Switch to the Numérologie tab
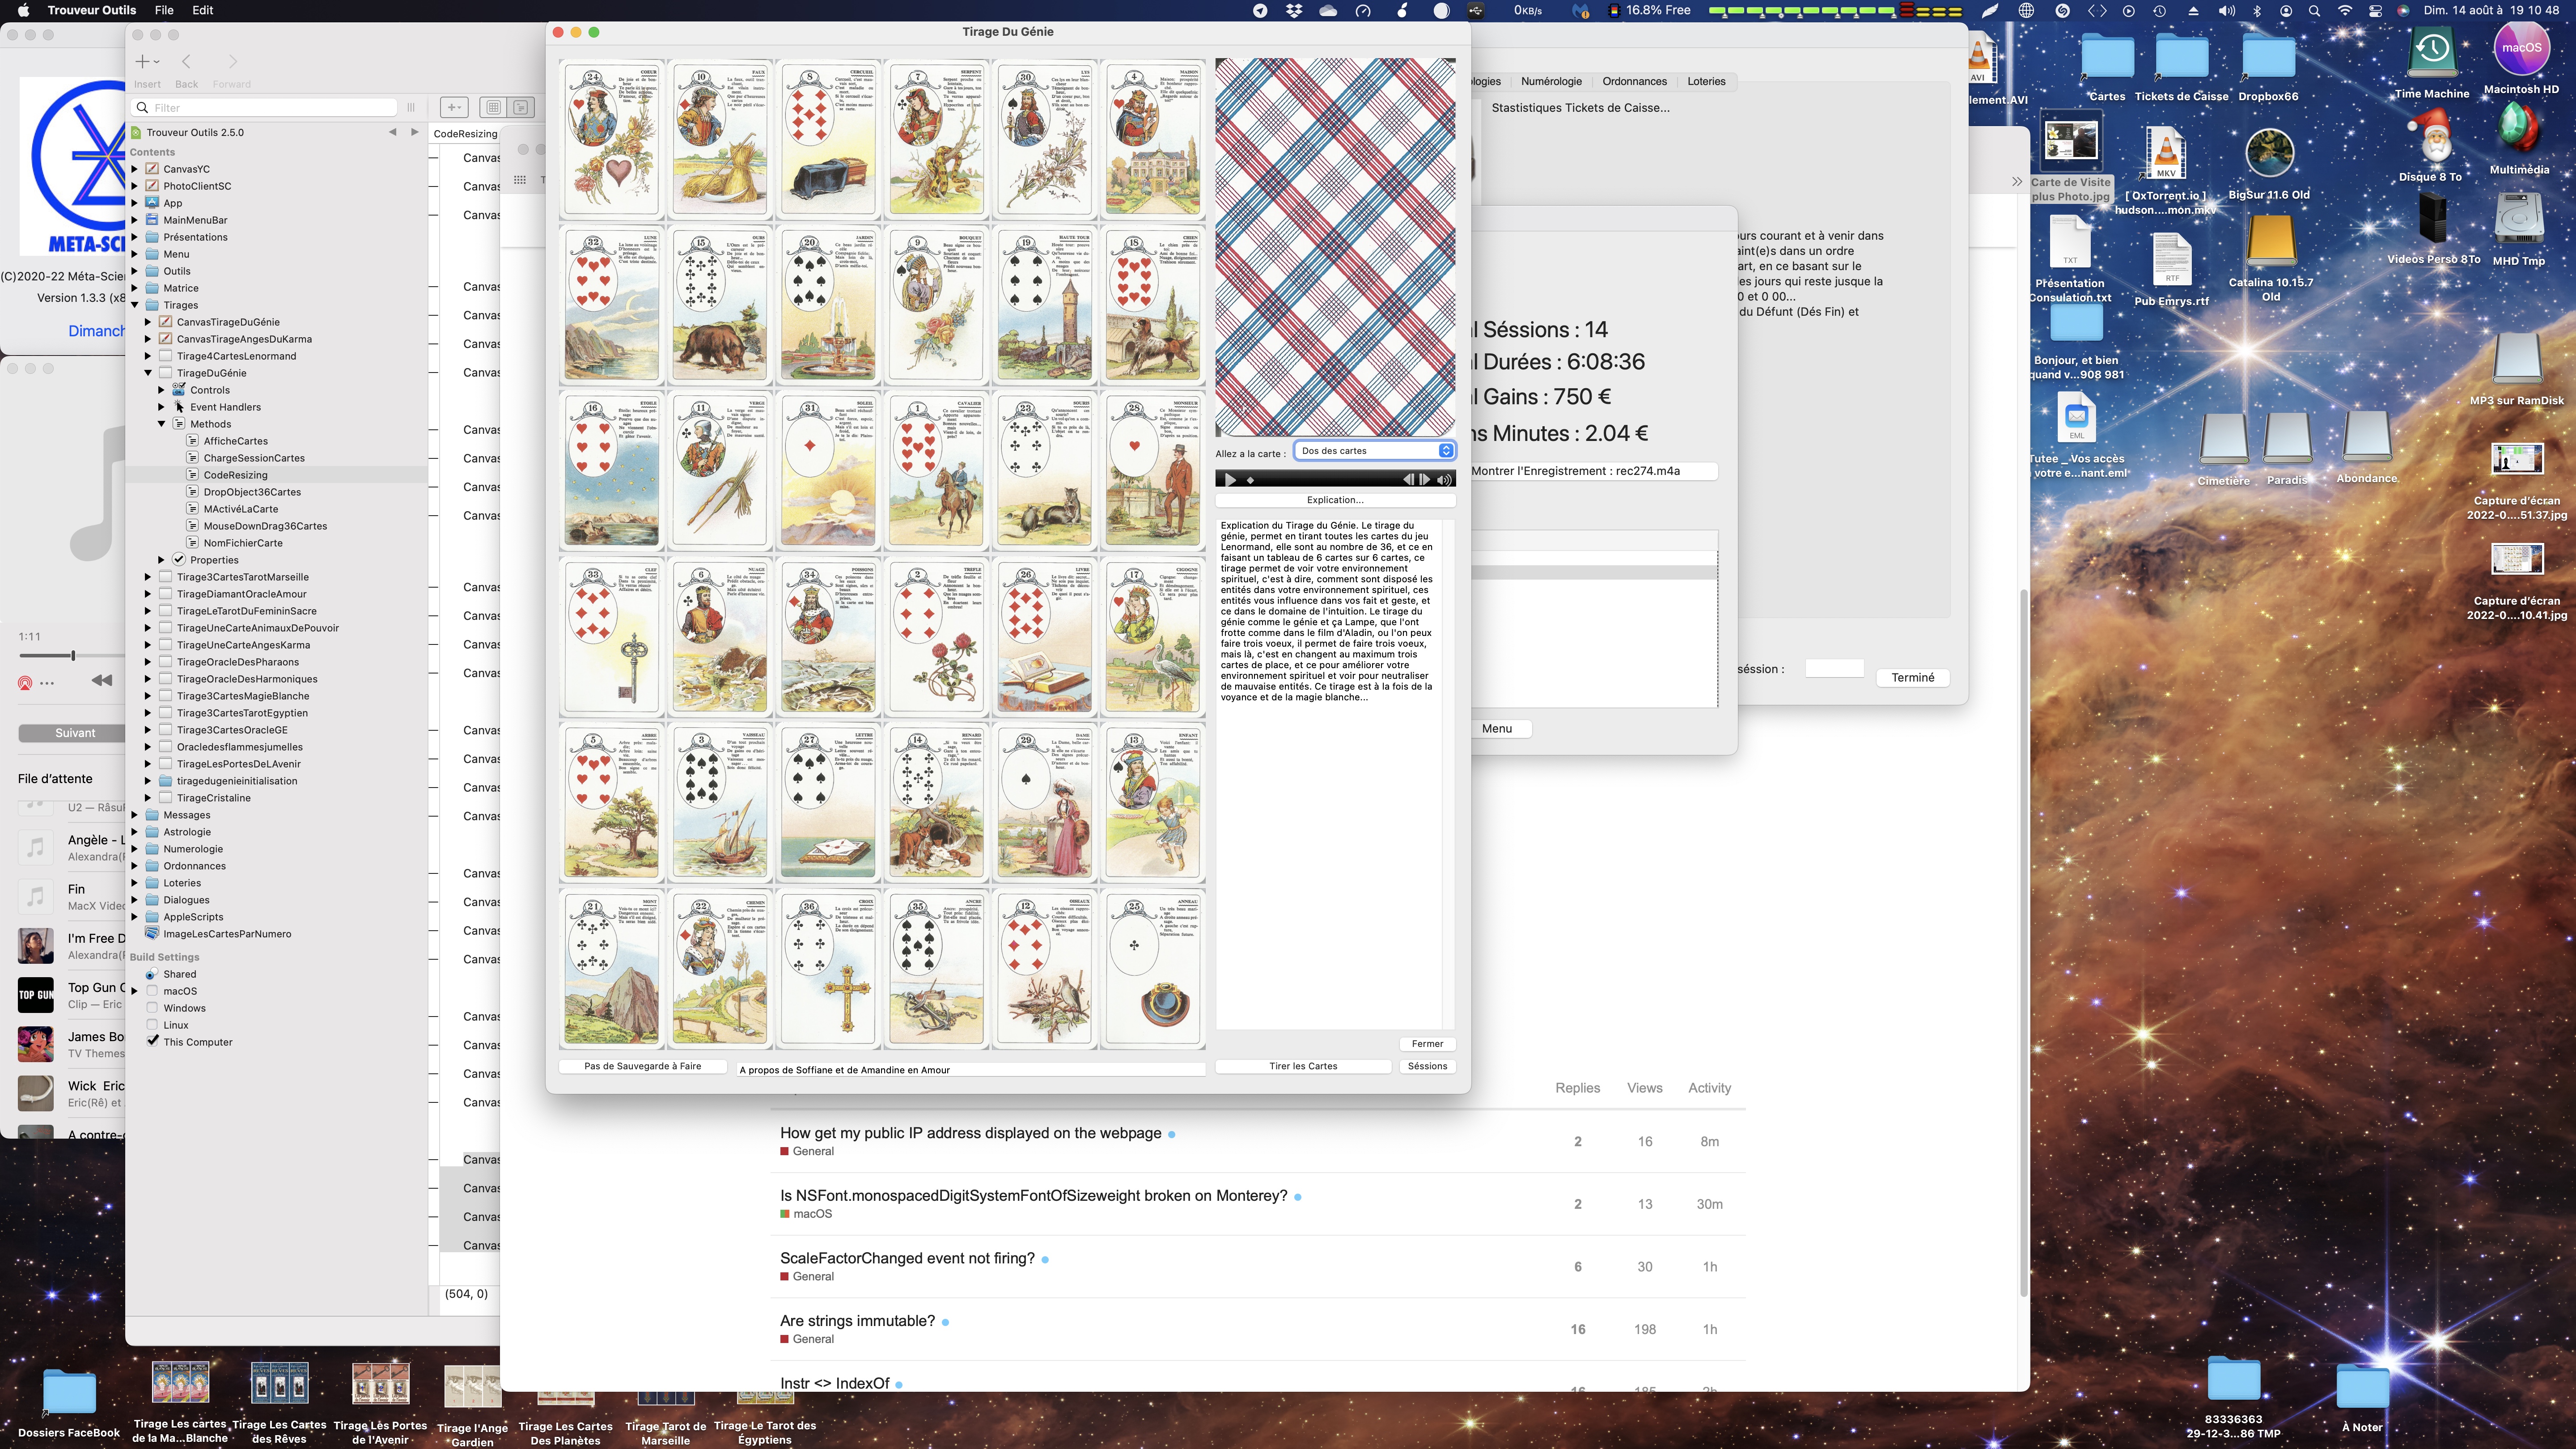 (x=1551, y=81)
